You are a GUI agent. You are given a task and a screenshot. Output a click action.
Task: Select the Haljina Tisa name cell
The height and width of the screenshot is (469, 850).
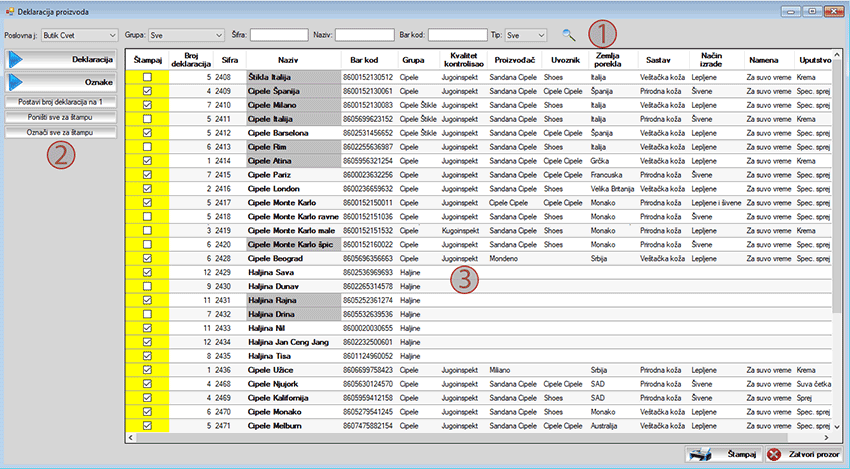click(293, 356)
